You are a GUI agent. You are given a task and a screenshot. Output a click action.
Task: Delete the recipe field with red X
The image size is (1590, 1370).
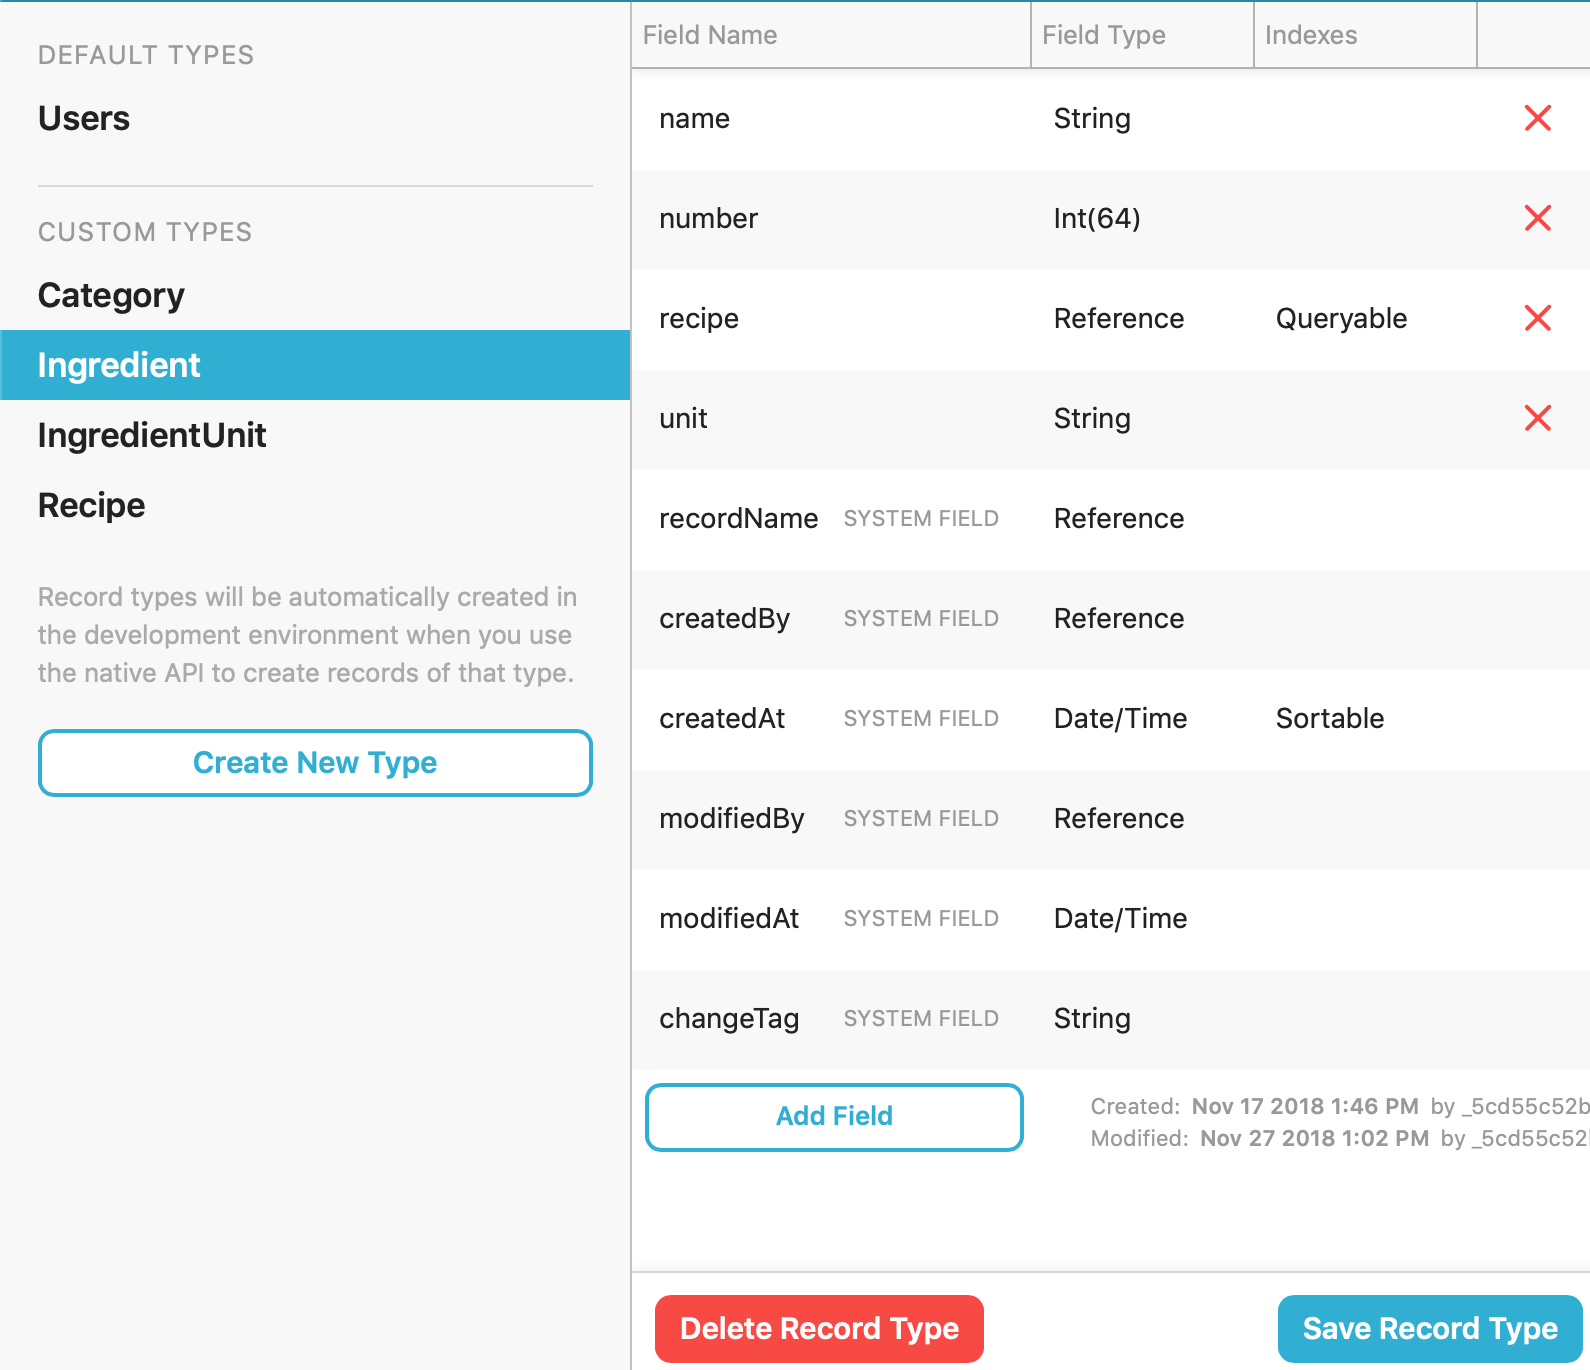1537,318
